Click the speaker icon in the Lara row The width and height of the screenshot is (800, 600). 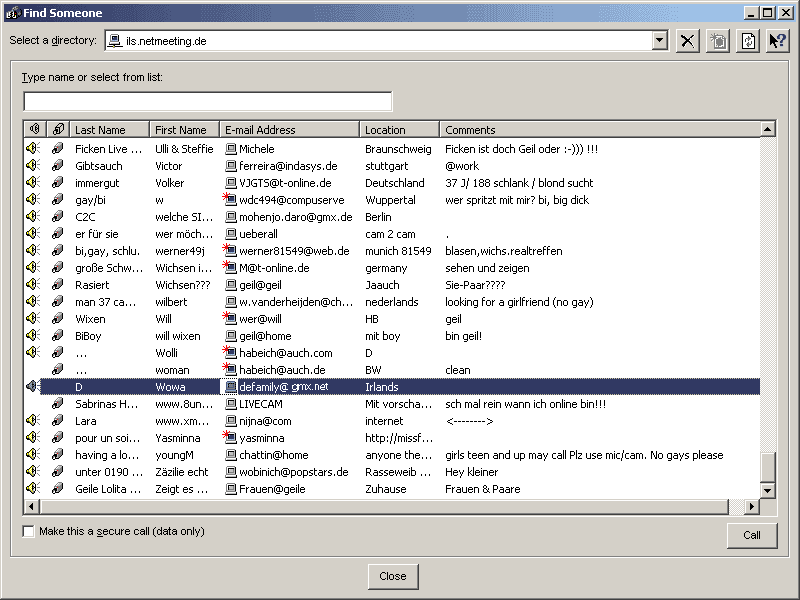click(33, 420)
